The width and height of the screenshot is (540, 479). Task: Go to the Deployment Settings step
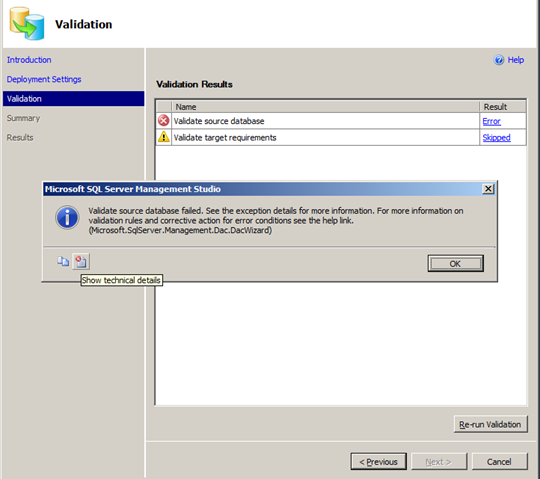[x=44, y=80]
